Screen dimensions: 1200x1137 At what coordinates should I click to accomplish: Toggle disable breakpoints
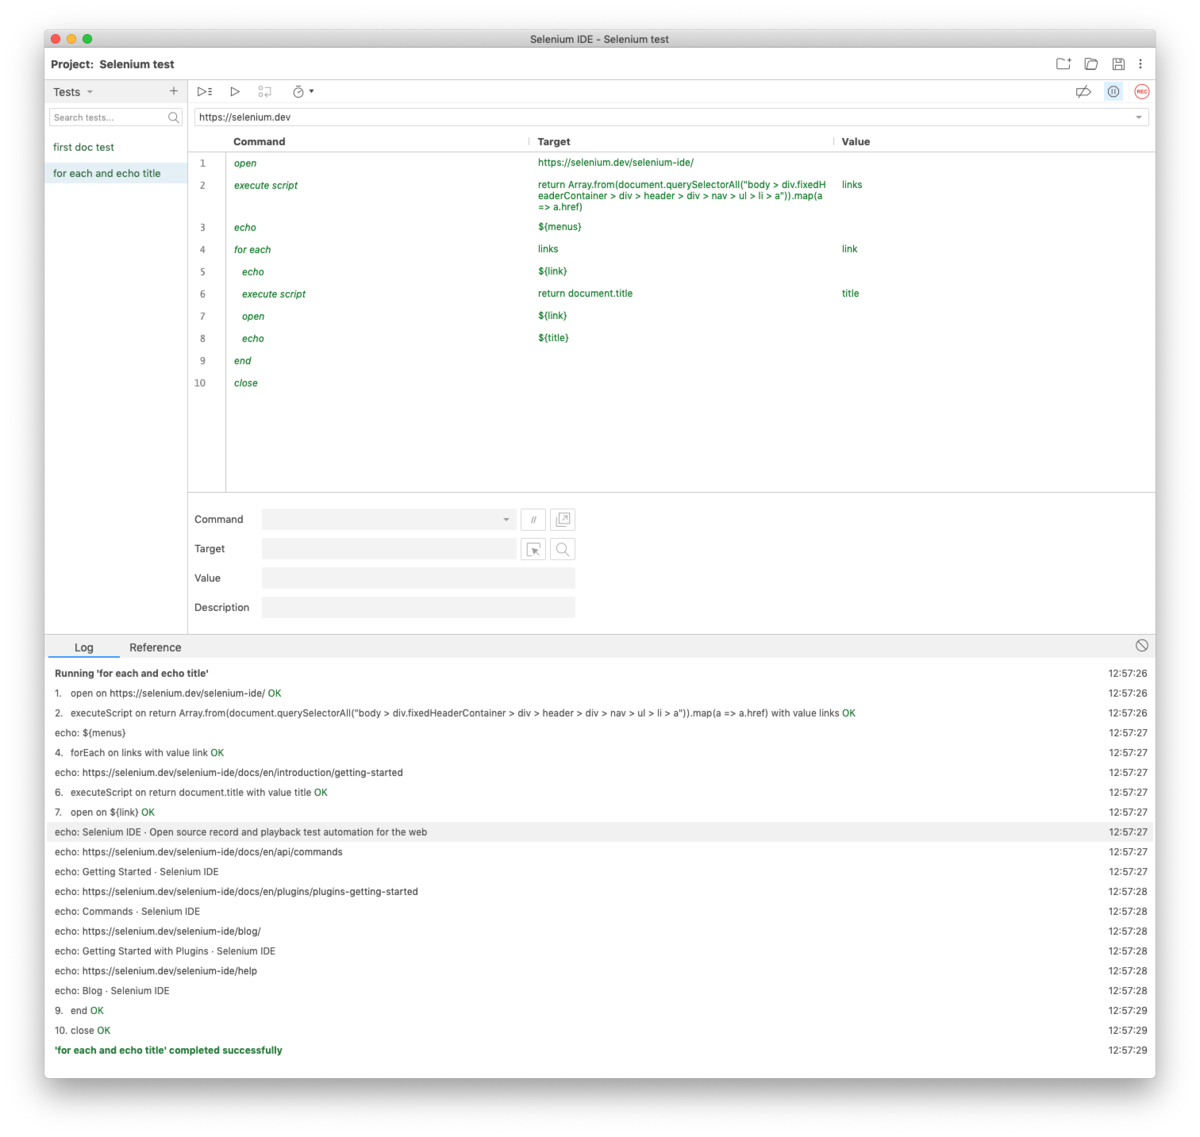click(x=1083, y=91)
